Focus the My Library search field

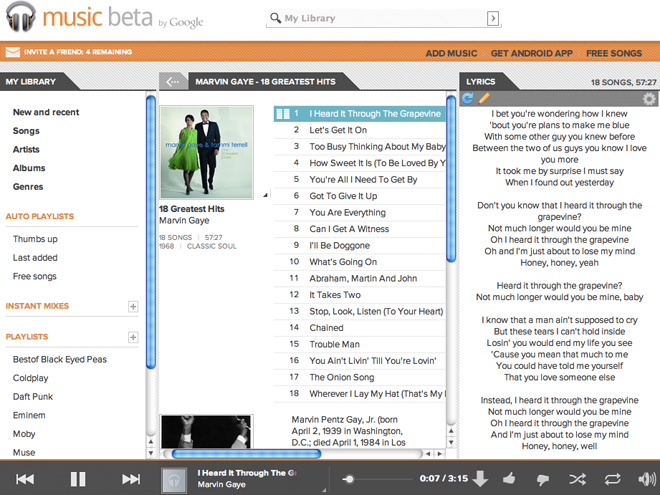383,19
